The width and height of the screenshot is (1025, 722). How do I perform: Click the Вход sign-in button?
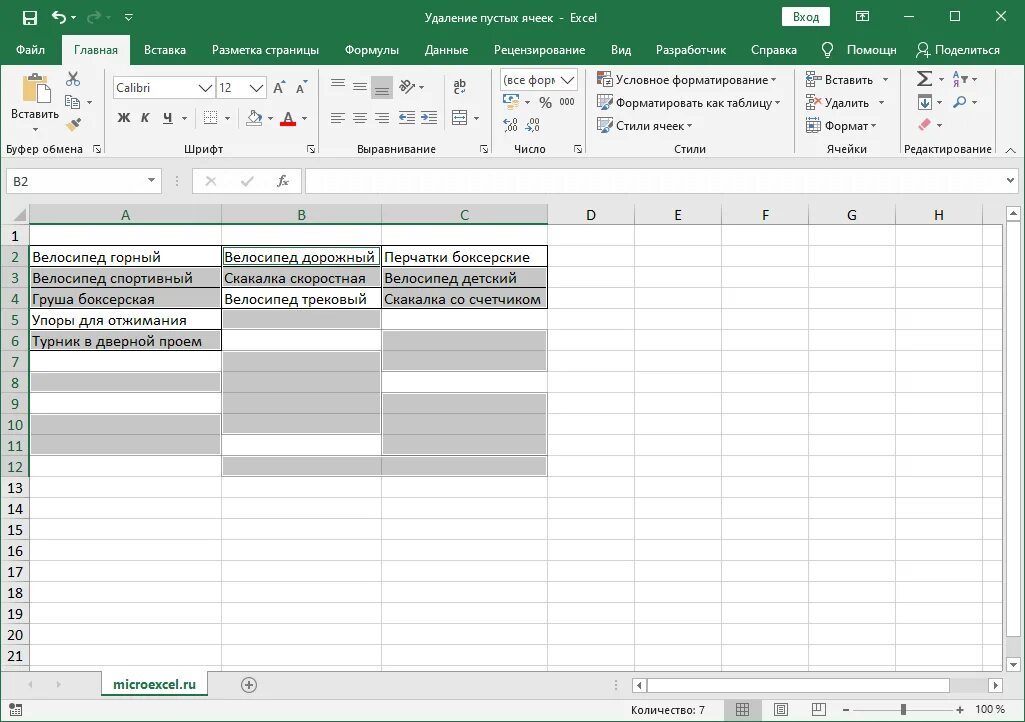click(805, 17)
